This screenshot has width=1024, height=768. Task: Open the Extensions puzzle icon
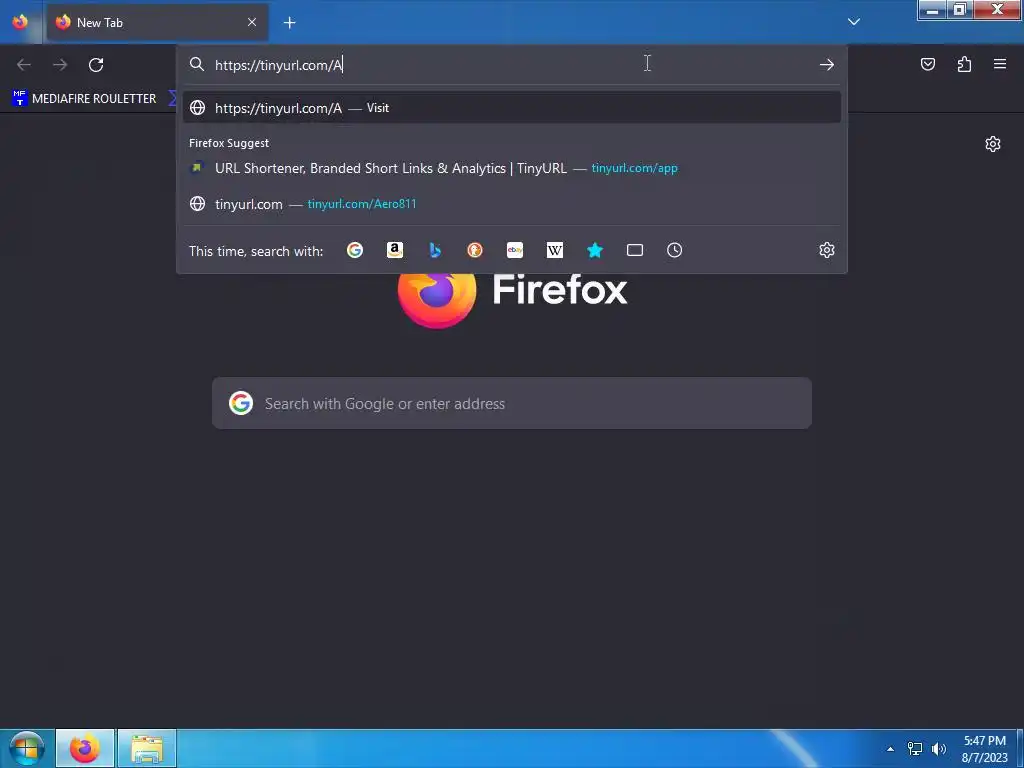coord(964,64)
